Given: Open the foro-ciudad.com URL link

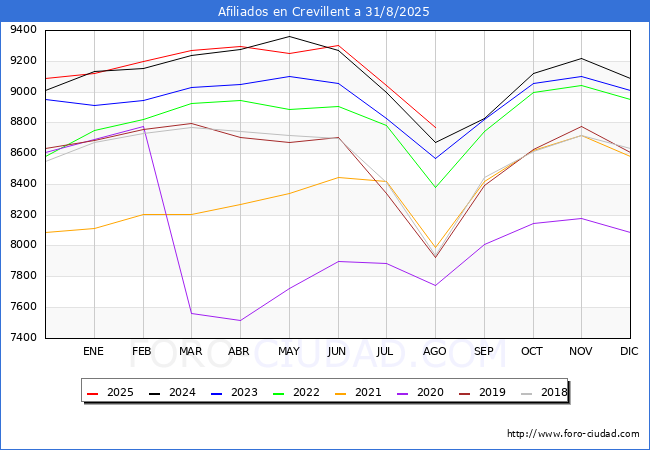Looking at the screenshot, I should pyautogui.click(x=573, y=434).
